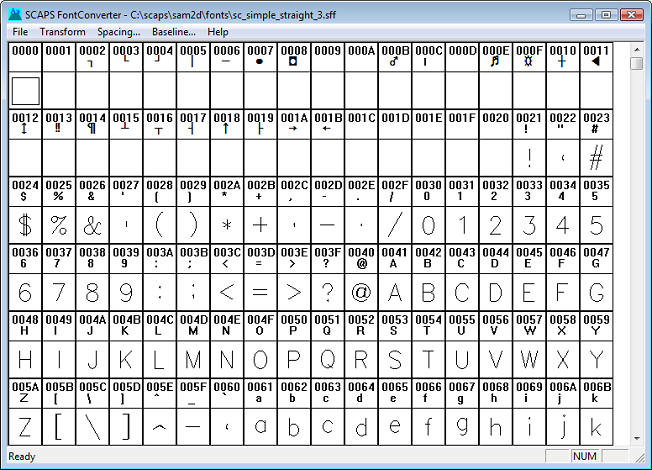Select the @ symbol glyph cell

(361, 292)
